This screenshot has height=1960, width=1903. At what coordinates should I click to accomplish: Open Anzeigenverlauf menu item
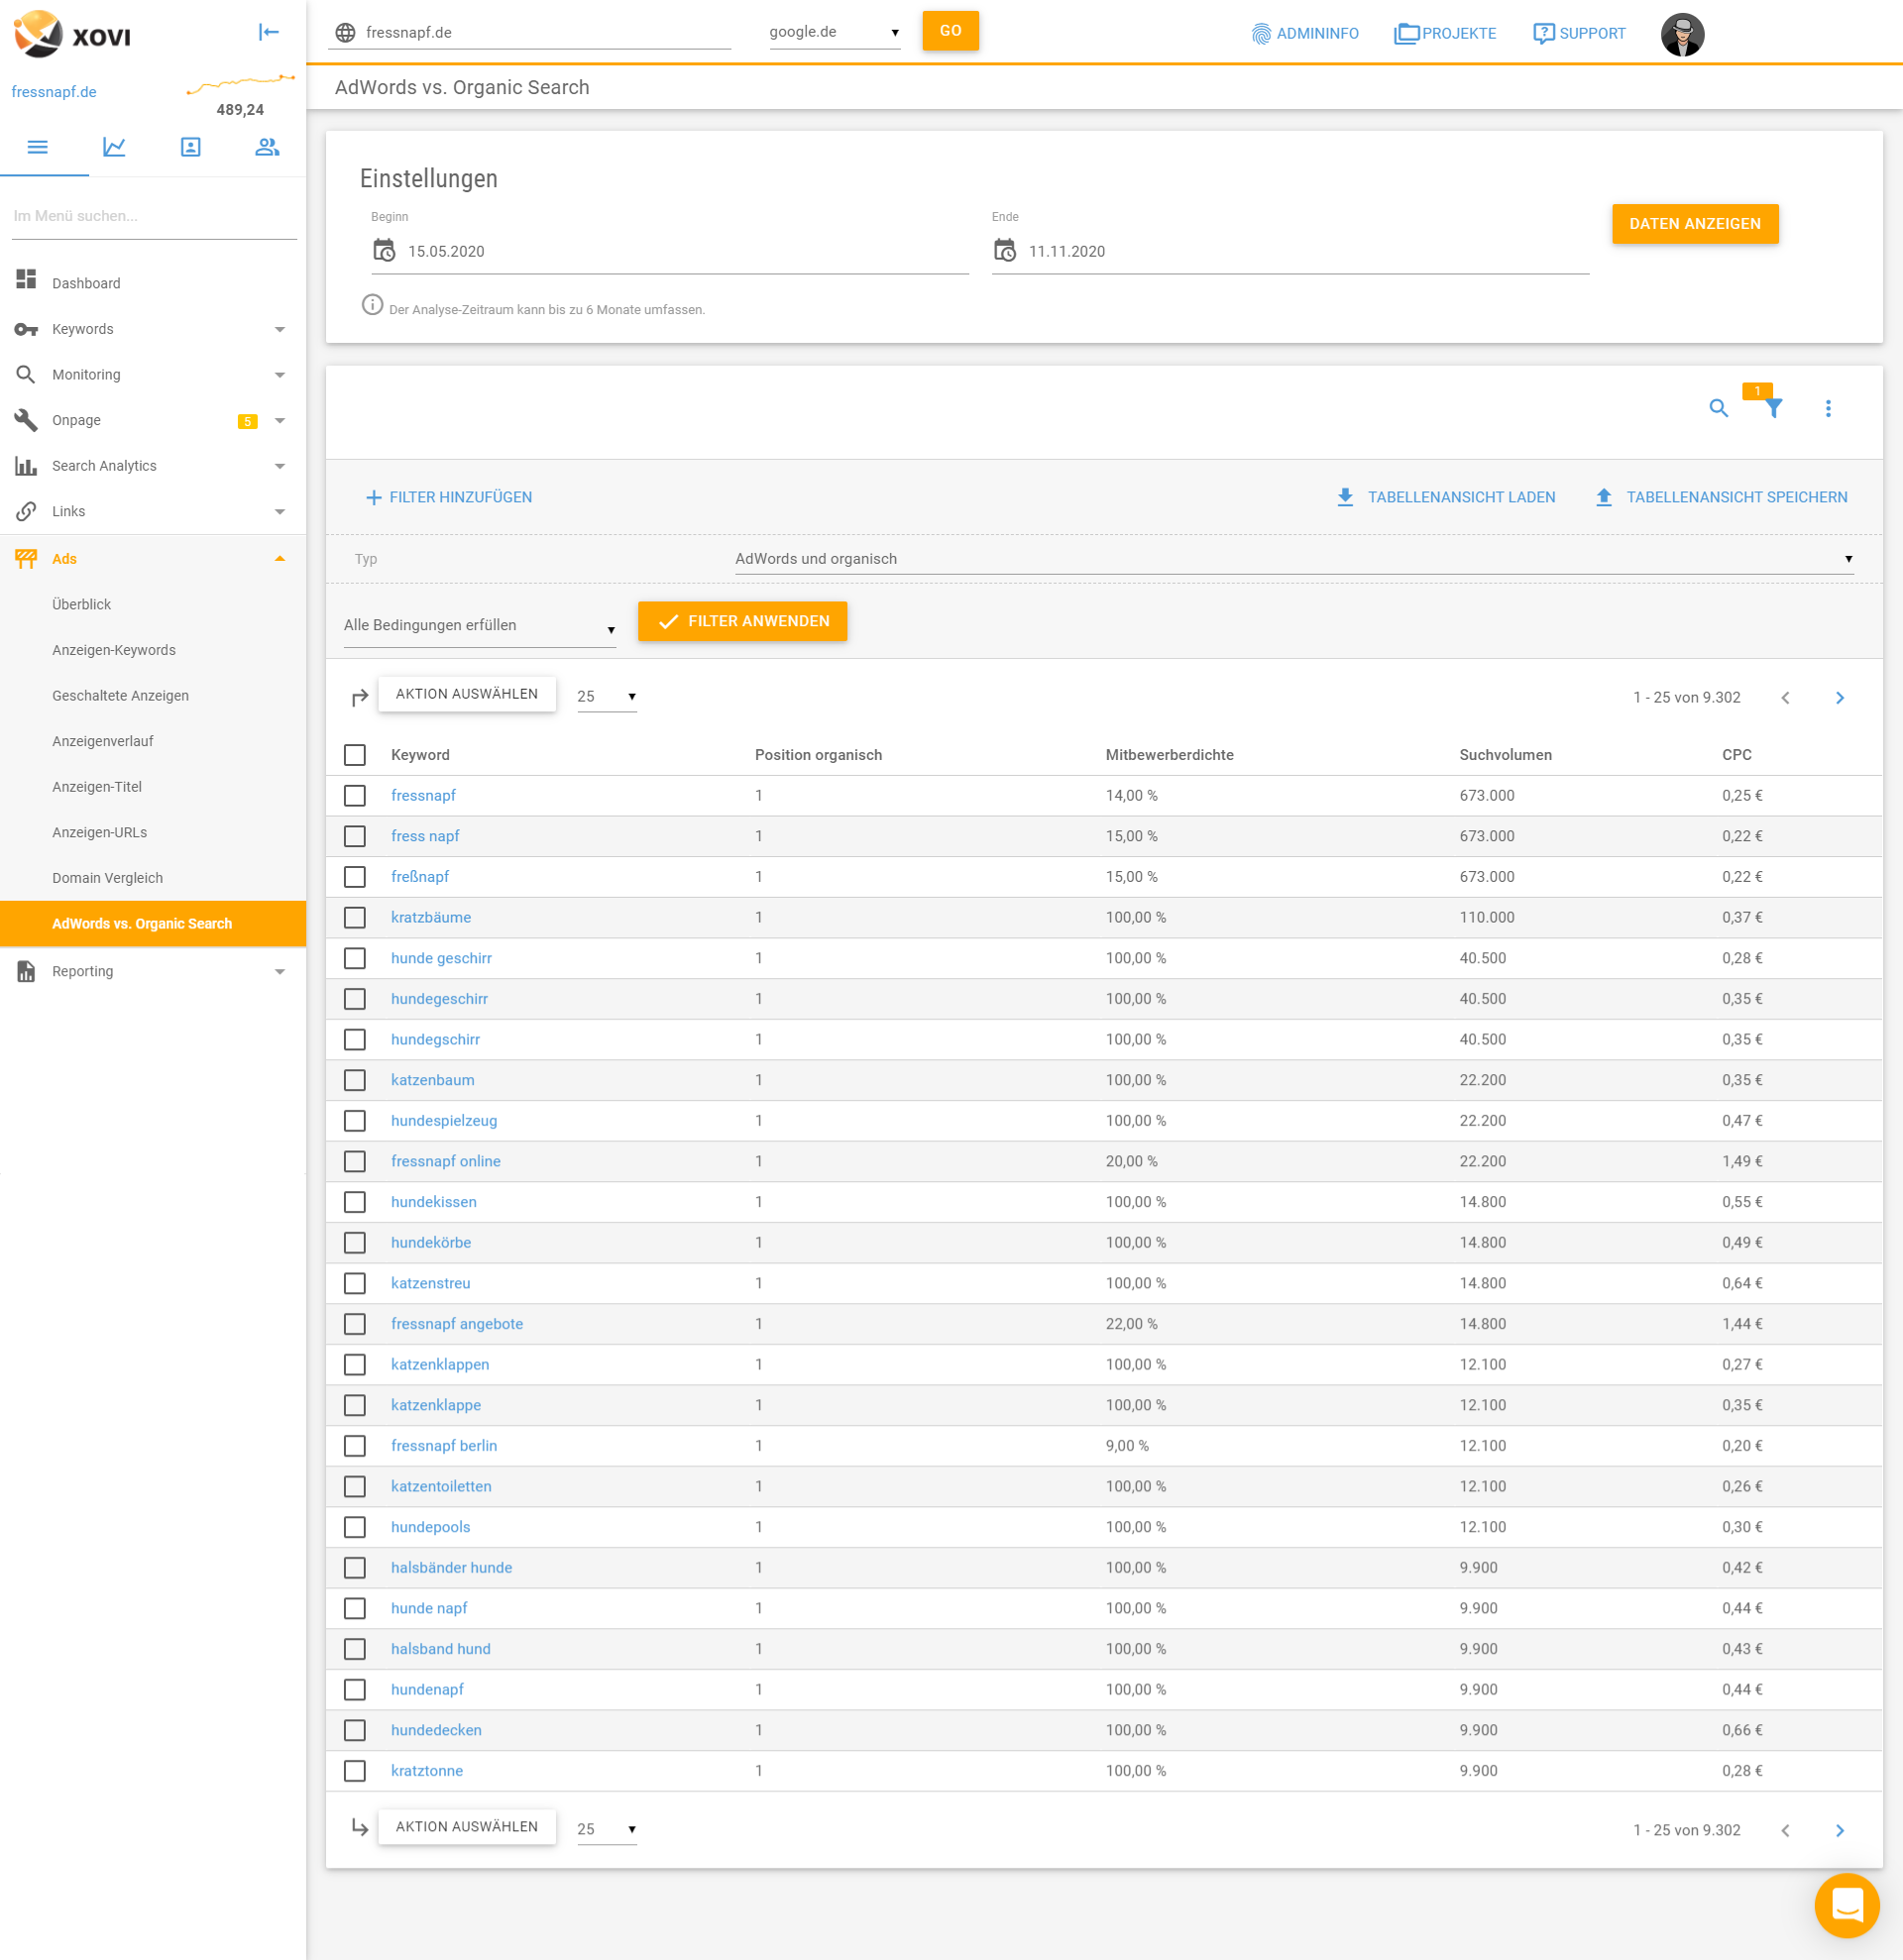tap(103, 741)
